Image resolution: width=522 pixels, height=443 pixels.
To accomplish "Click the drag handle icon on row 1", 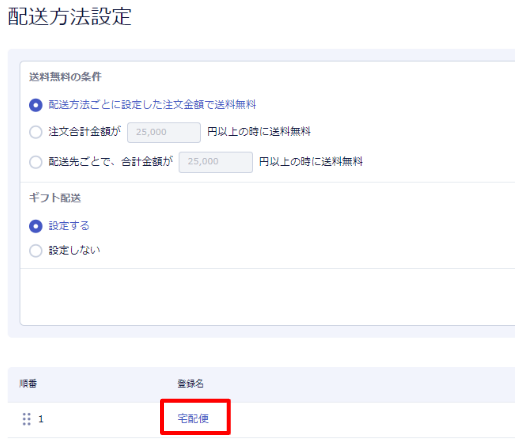I will point(27,419).
